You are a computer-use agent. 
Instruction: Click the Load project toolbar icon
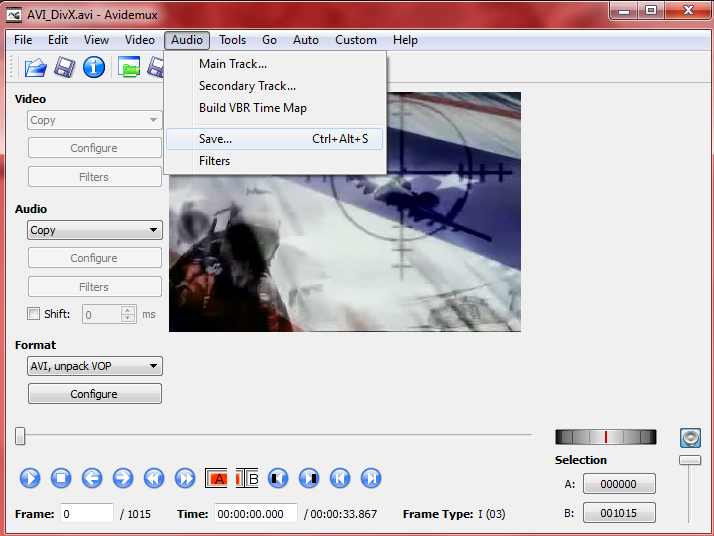point(129,67)
